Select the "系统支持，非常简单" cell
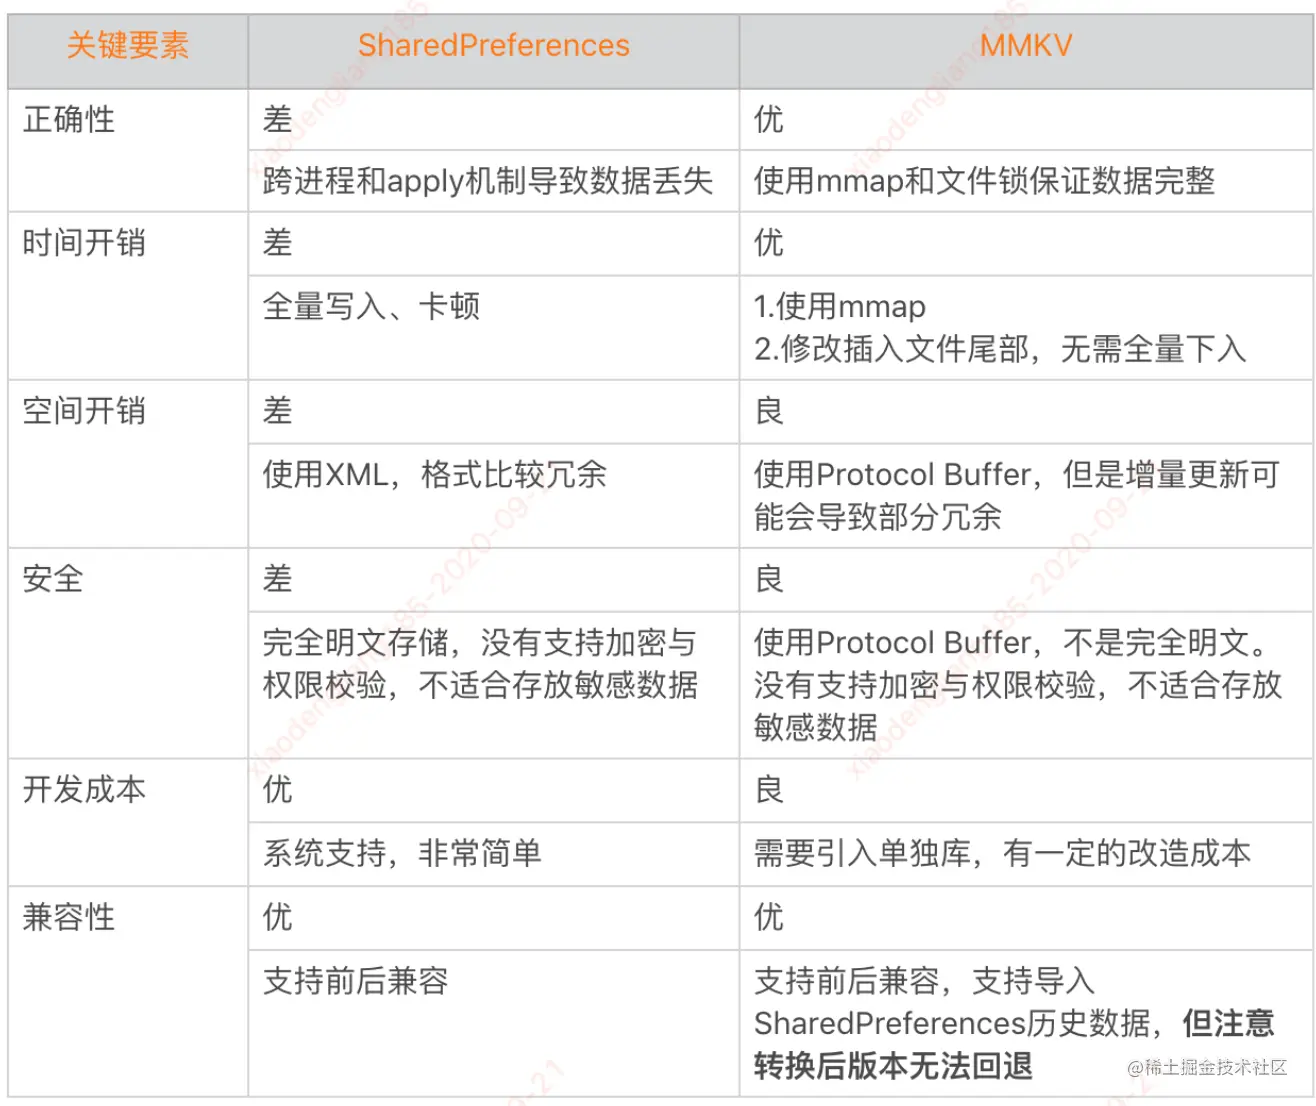This screenshot has height=1106, width=1316. (x=494, y=854)
